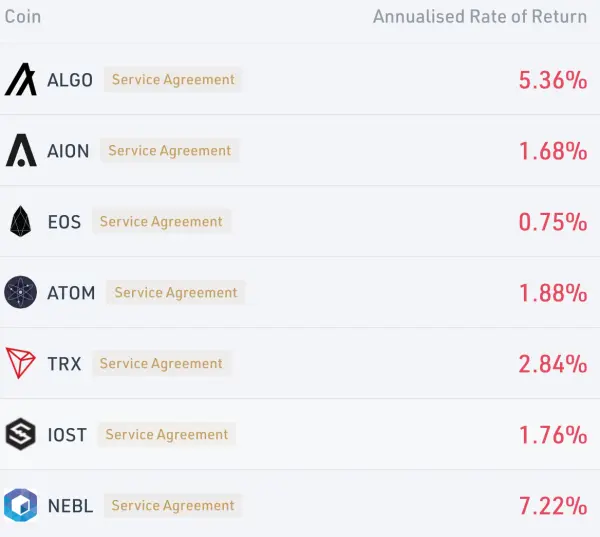
Task: Click the Annualised Rate of Return header
Action: [480, 17]
